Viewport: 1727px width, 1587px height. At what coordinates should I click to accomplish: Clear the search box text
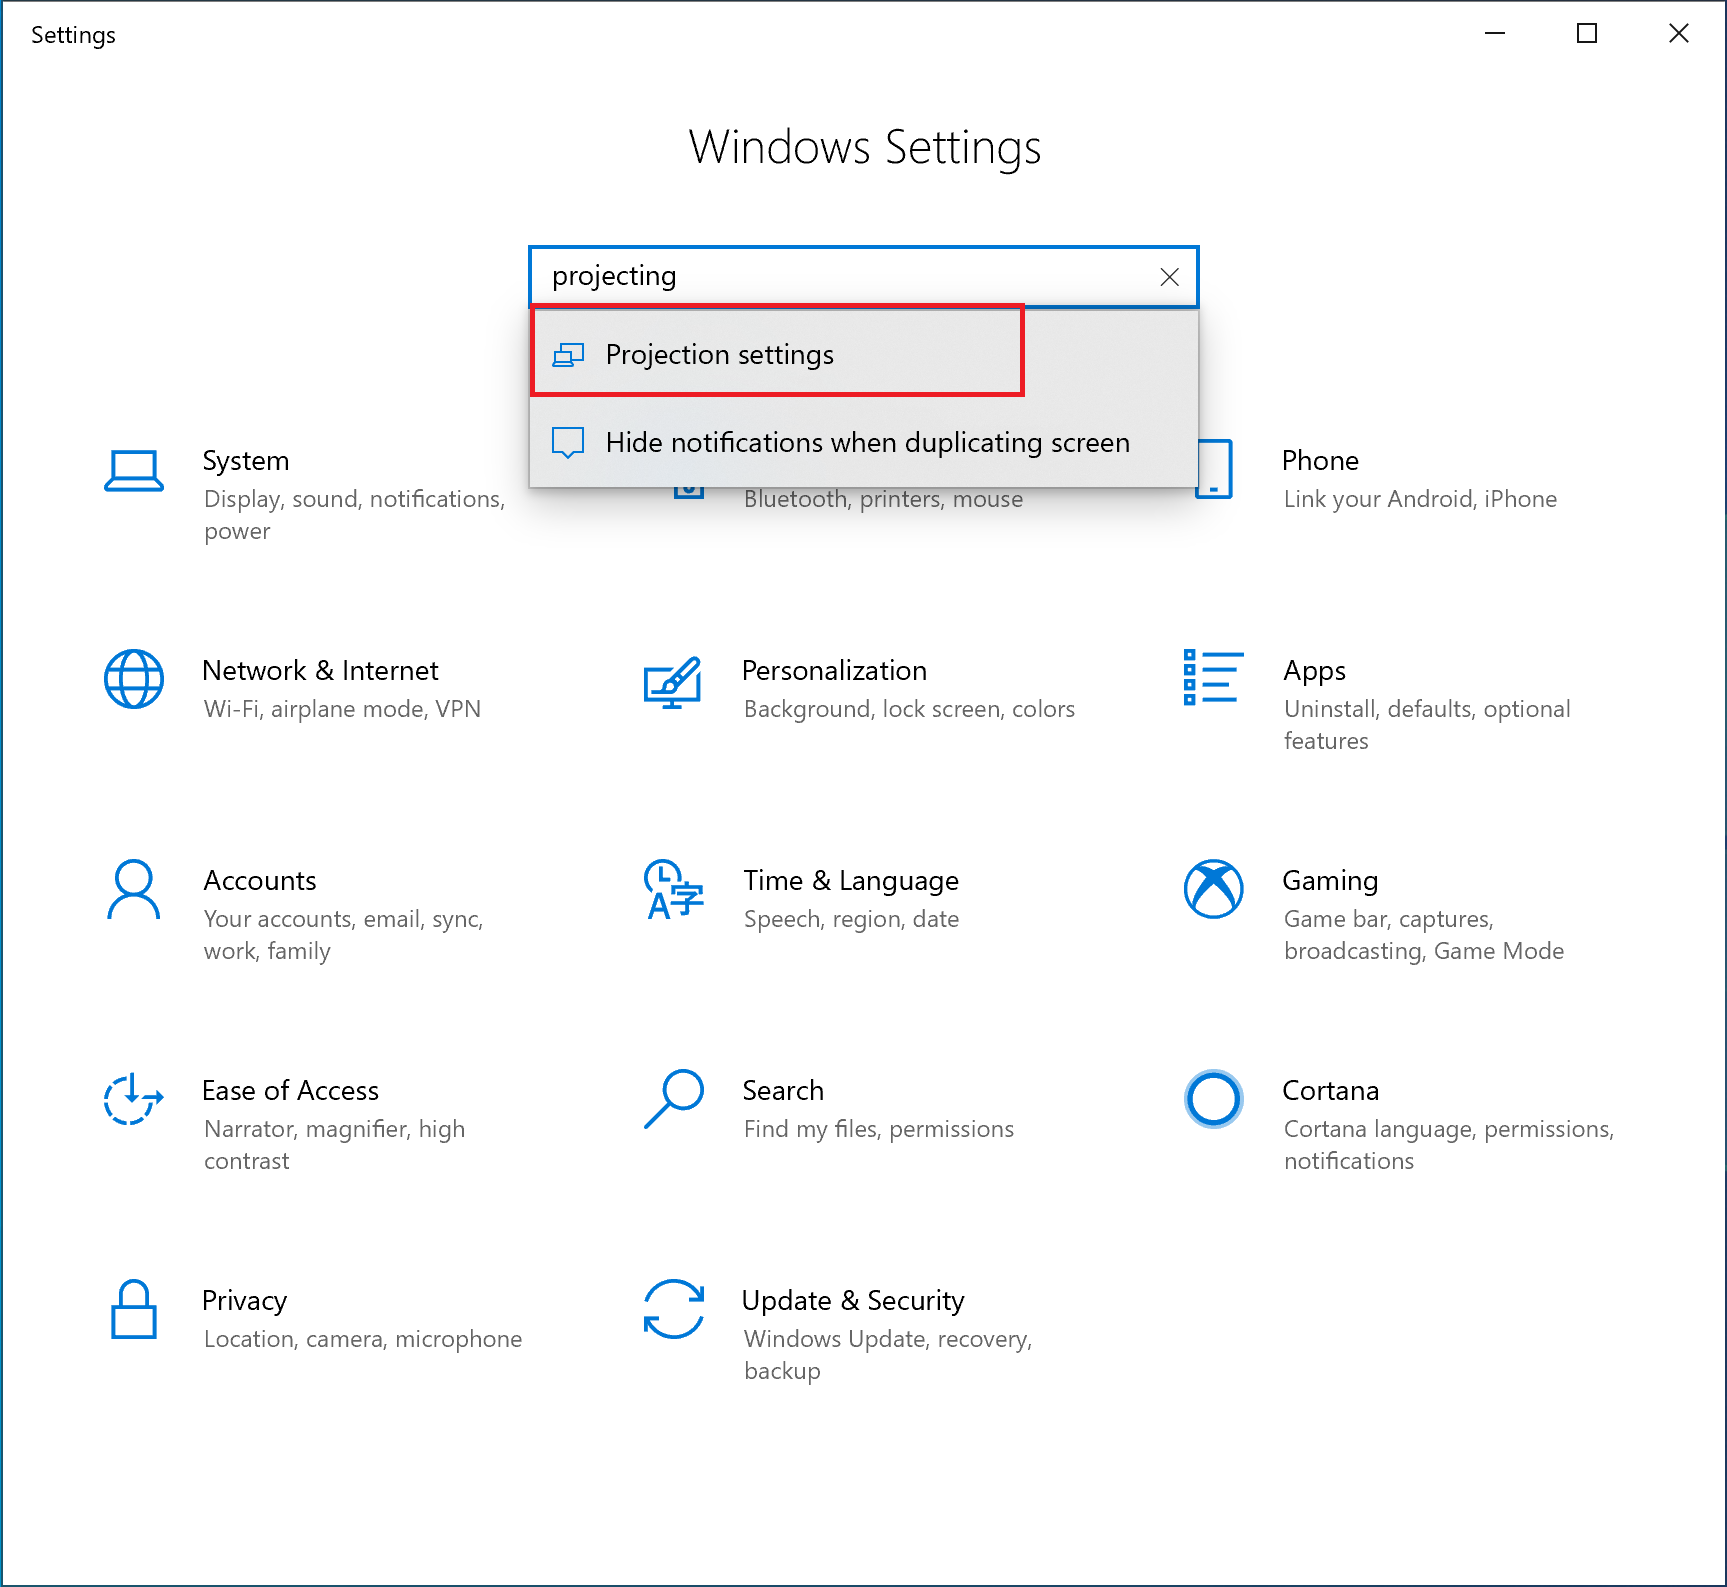point(1169,277)
